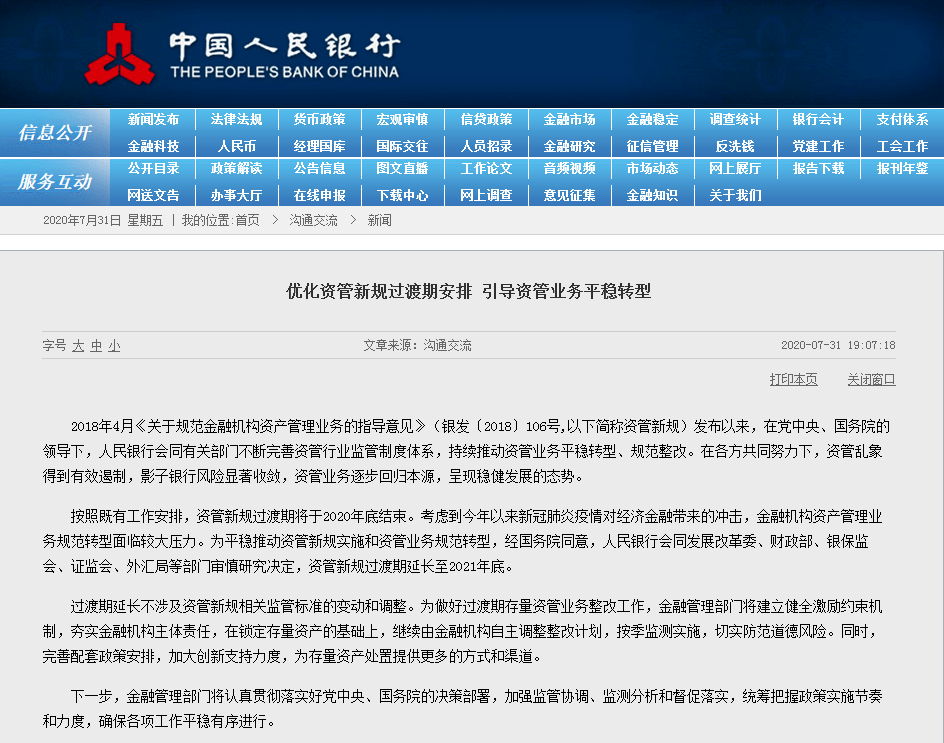Open 公告信息 page
The height and width of the screenshot is (743, 944).
[320, 169]
